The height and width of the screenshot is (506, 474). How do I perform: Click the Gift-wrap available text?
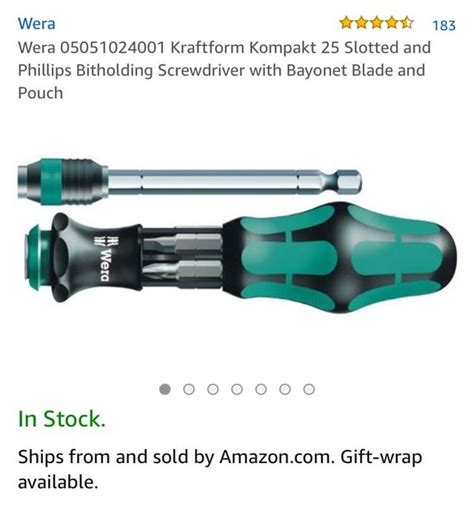point(220,469)
